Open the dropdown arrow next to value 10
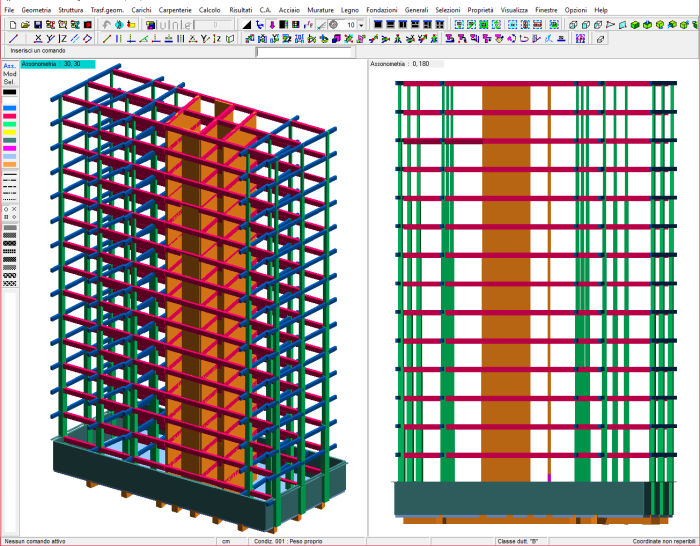Image resolution: width=700 pixels, height=546 pixels. tap(361, 24)
